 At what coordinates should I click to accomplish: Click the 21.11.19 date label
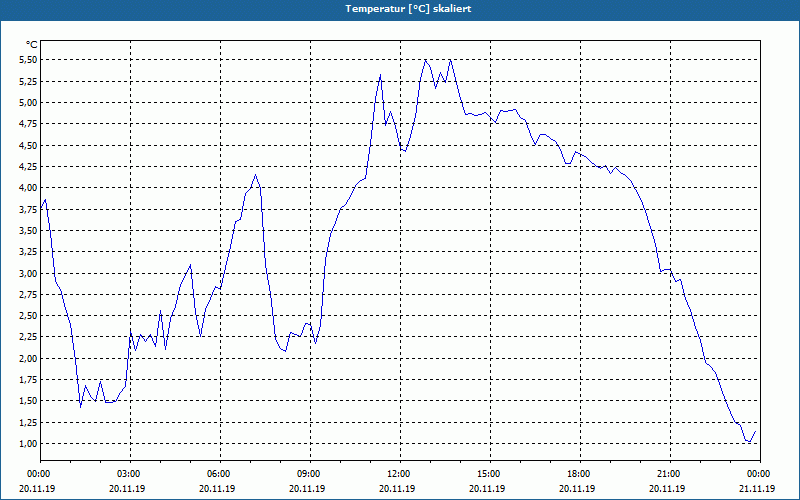(x=757, y=488)
